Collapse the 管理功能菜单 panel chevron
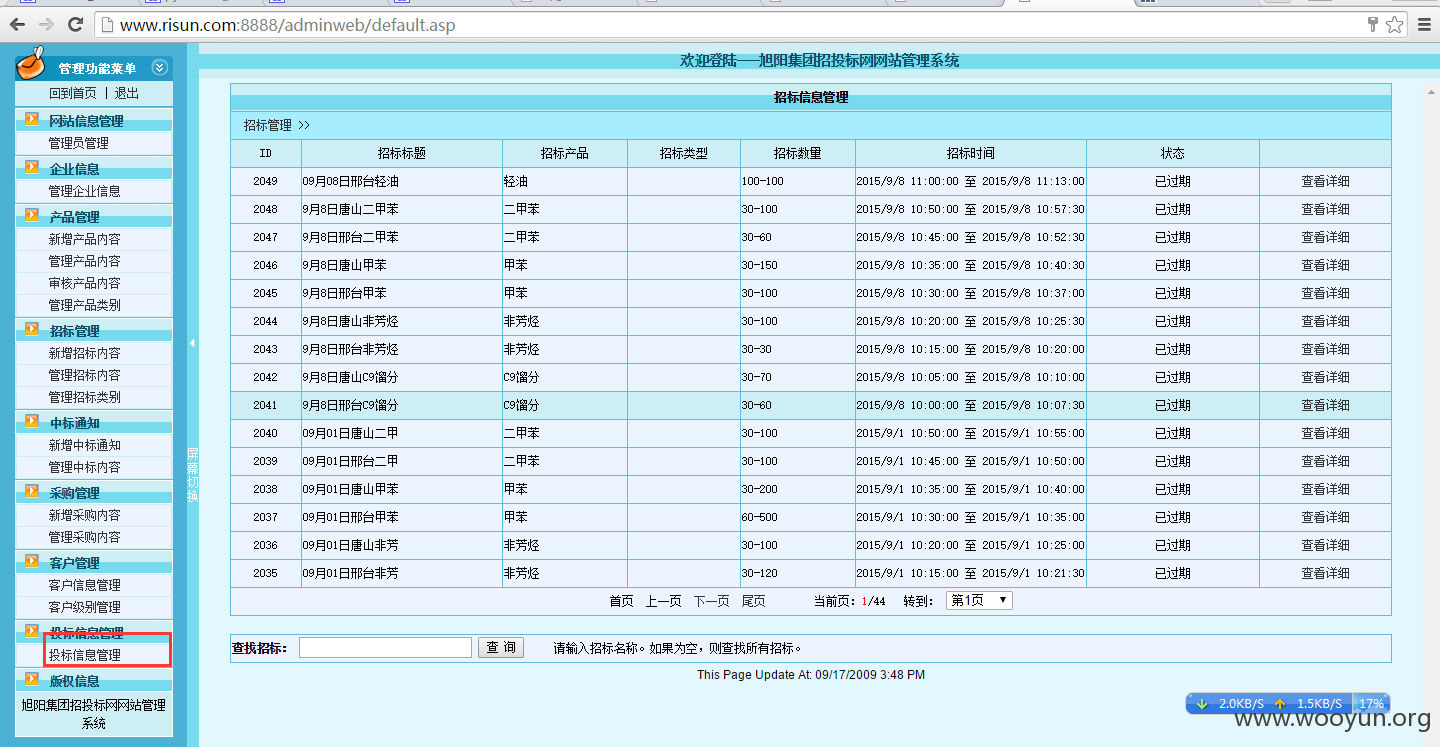This screenshot has width=1440, height=747. click(x=159, y=68)
